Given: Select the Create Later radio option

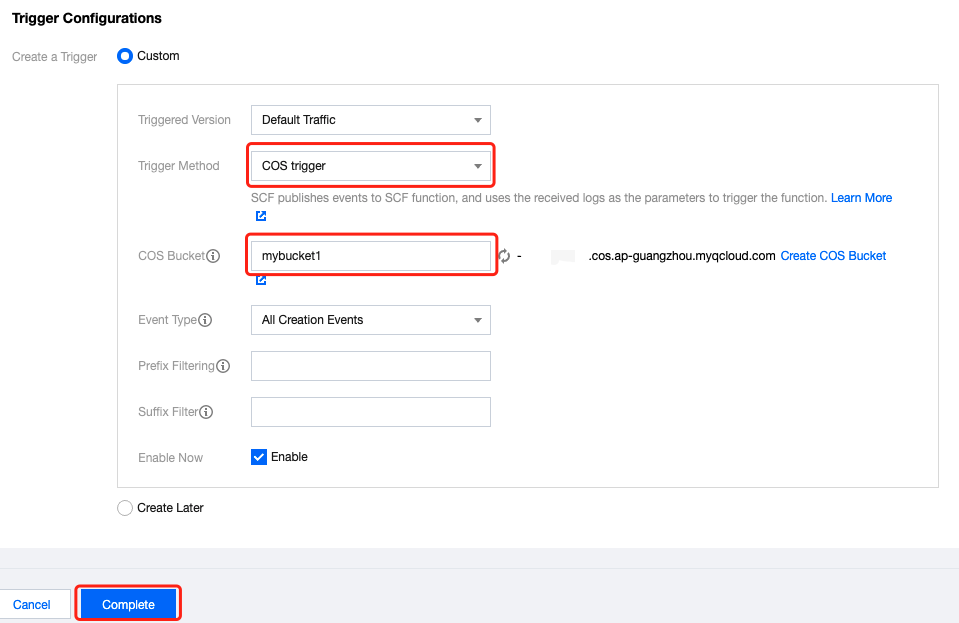Looking at the screenshot, I should click(125, 508).
